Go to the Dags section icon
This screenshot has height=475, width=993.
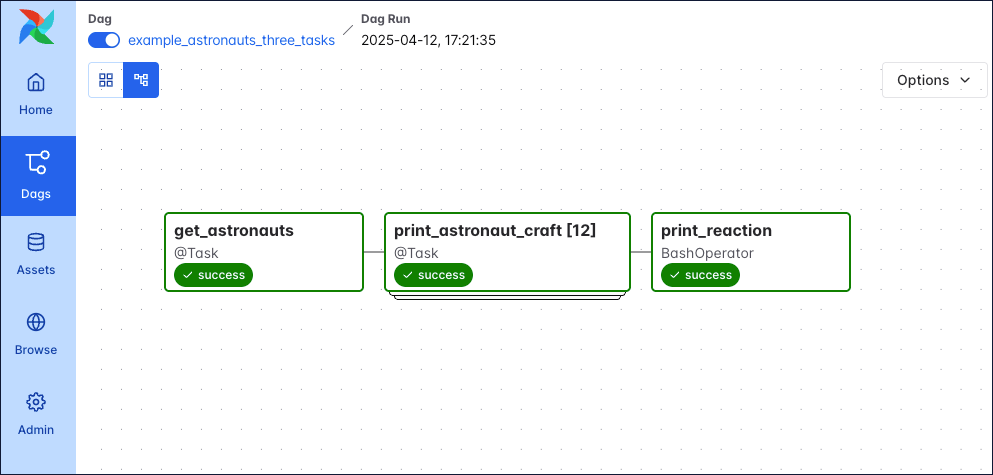[37, 163]
